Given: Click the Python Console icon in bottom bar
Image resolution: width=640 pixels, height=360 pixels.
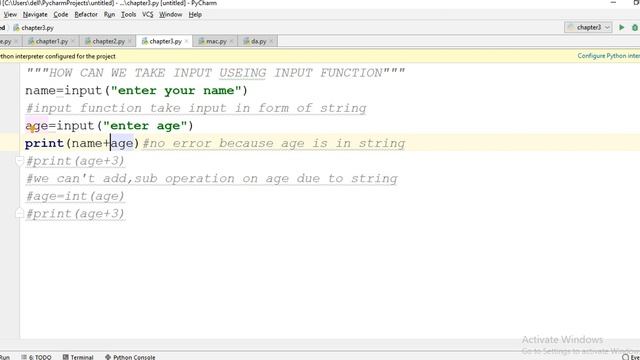Looking at the screenshot, I should point(108,357).
